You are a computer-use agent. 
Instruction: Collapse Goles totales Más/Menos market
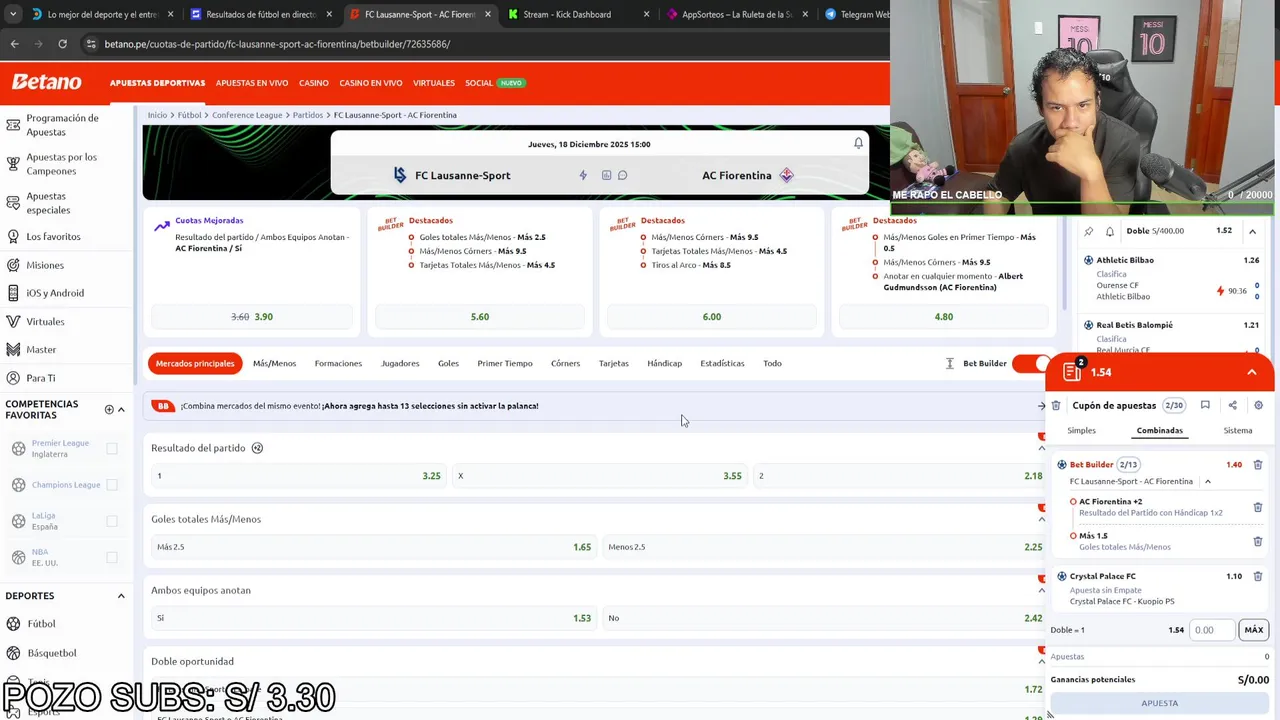(x=1041, y=519)
